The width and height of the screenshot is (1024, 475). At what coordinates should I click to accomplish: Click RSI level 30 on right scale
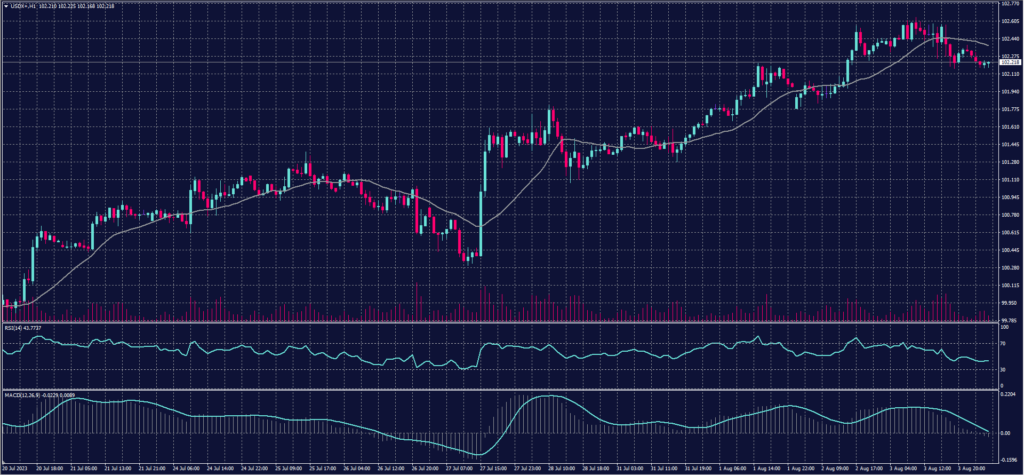tap(1001, 369)
